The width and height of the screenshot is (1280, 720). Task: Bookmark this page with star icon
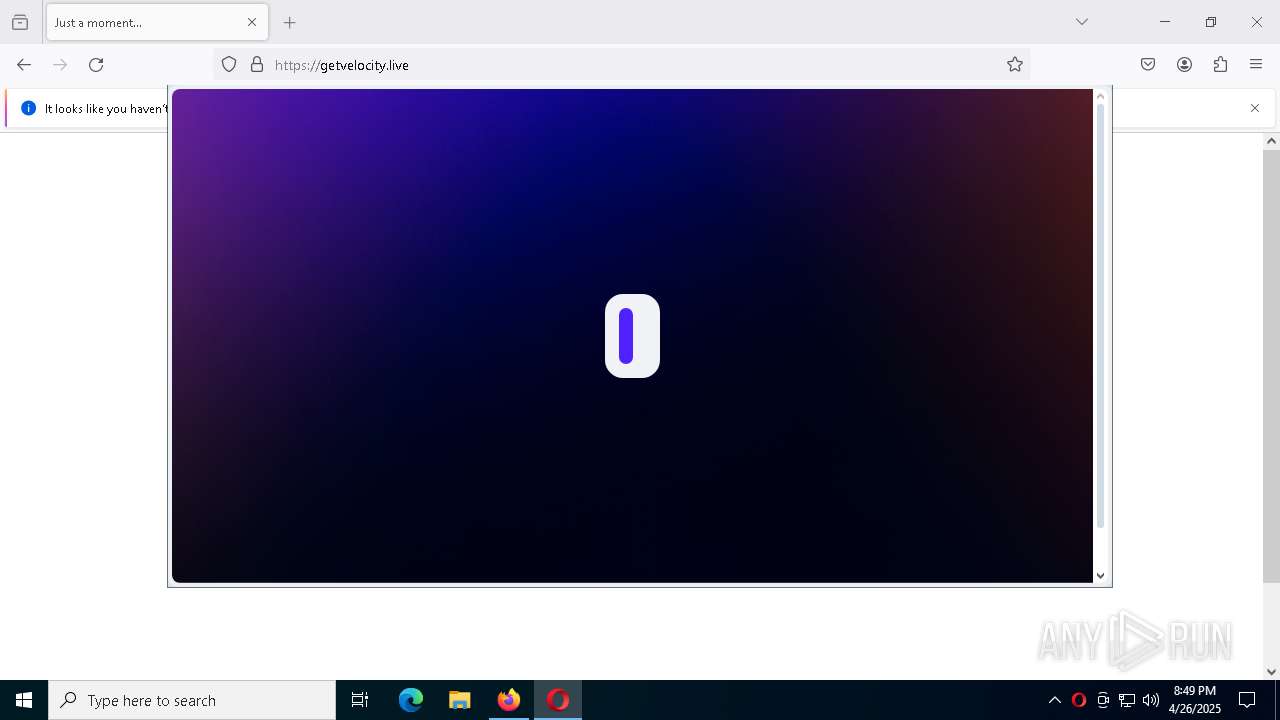[x=1015, y=65]
